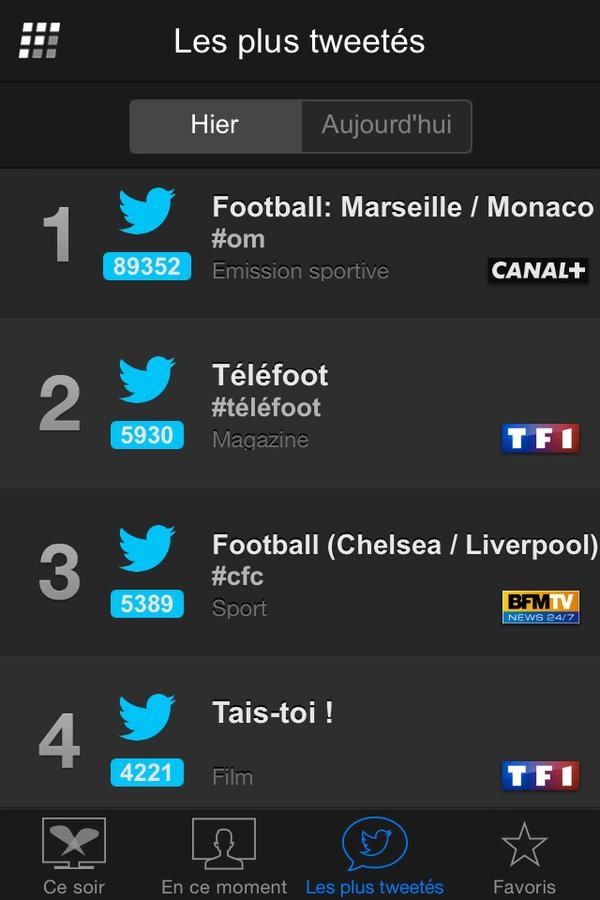600x900 pixels.
Task: Tap the Twitter bird next to Tais-toi !
Action: 146,716
